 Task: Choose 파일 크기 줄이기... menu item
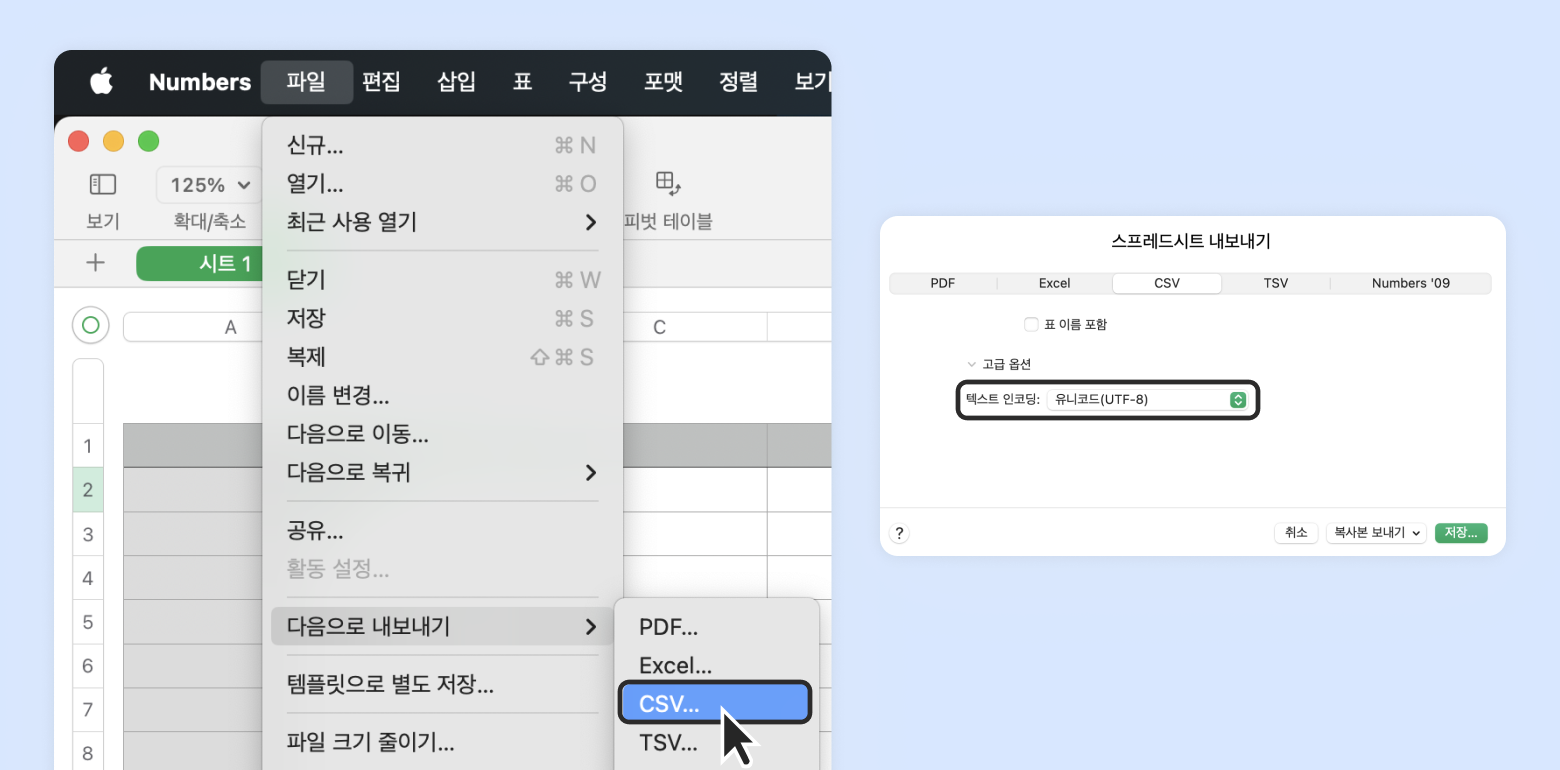click(442, 743)
